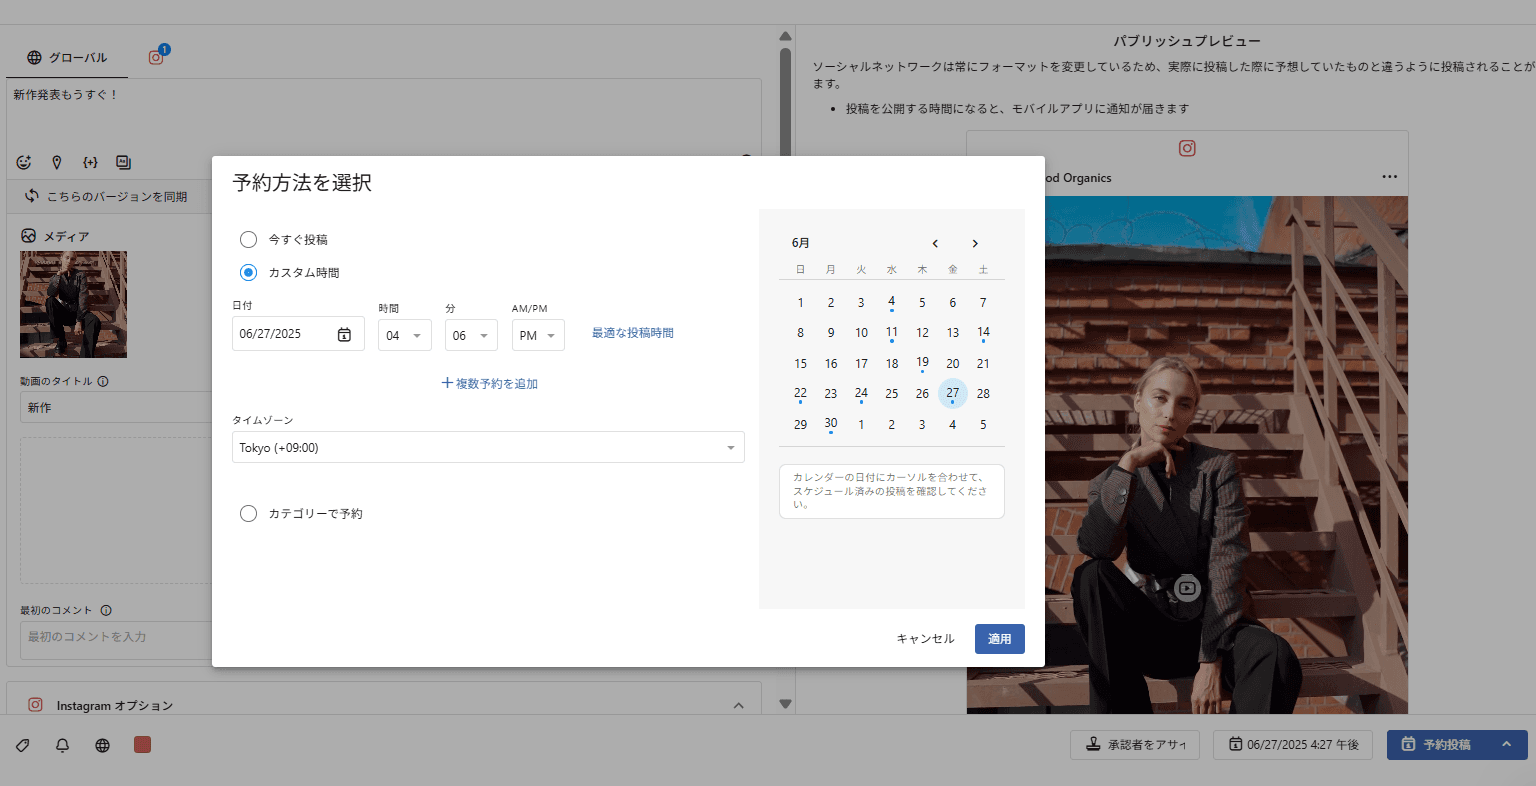Select the カテゴリーで予約 radio option
Image resolution: width=1536 pixels, height=786 pixels.
(249, 514)
